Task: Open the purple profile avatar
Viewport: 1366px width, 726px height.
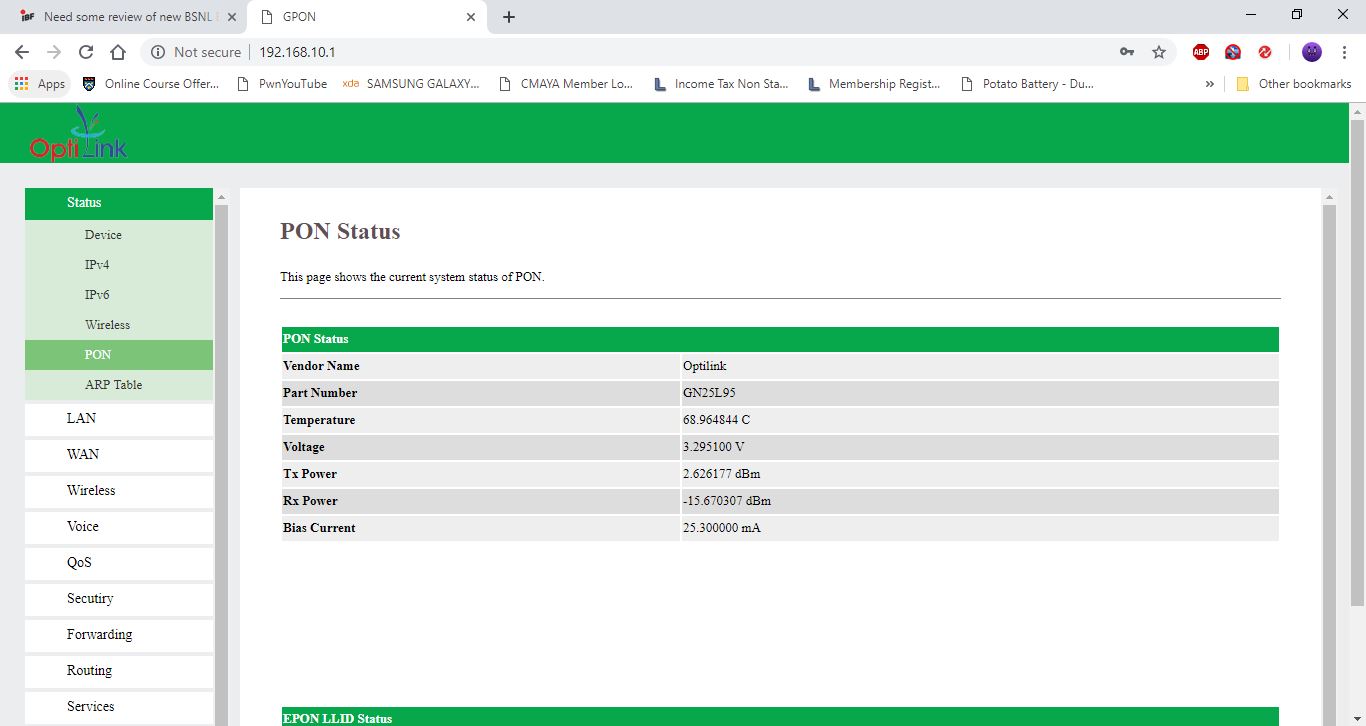Action: point(1312,52)
